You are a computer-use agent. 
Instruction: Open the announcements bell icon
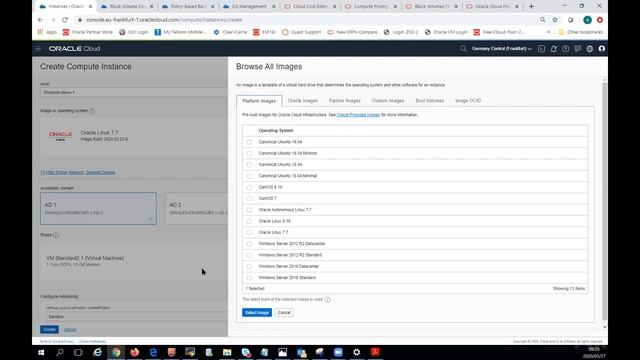(553, 49)
